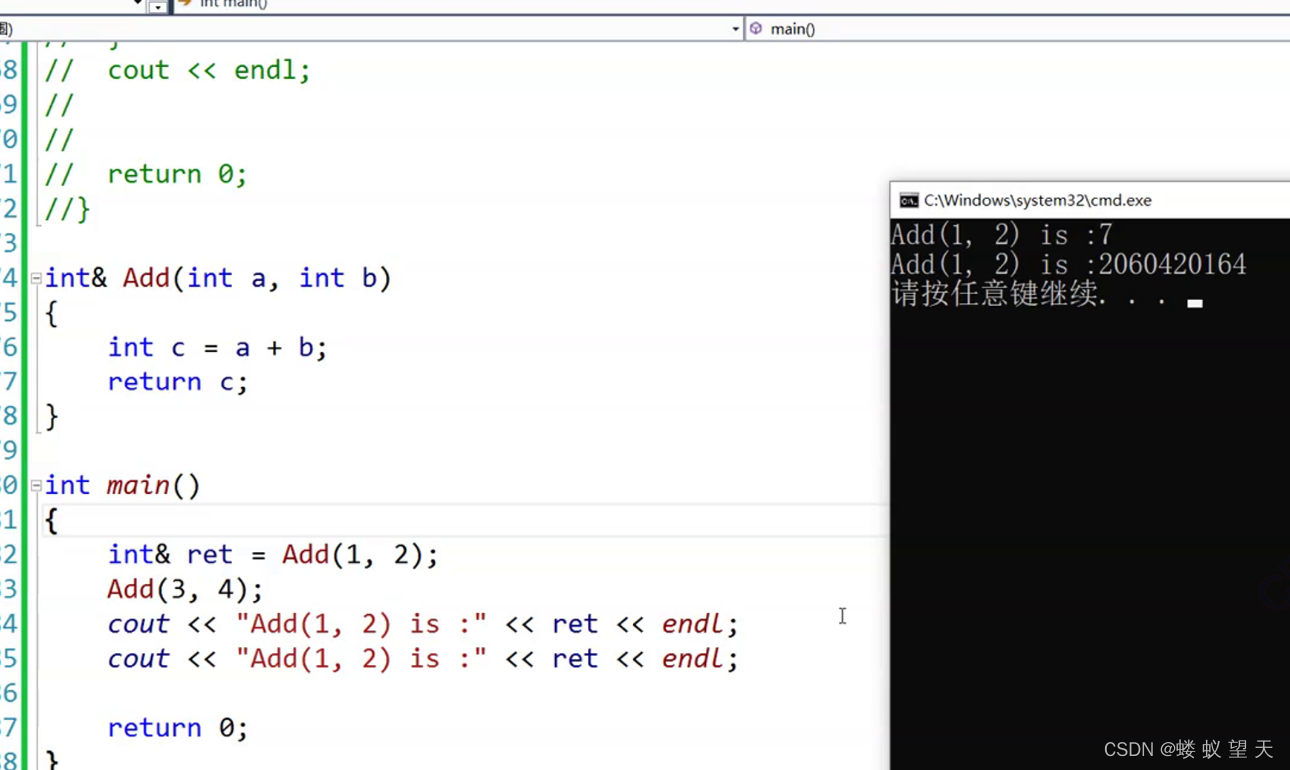Click the cmd.exe window title icon
This screenshot has width=1290, height=770.
coord(908,201)
